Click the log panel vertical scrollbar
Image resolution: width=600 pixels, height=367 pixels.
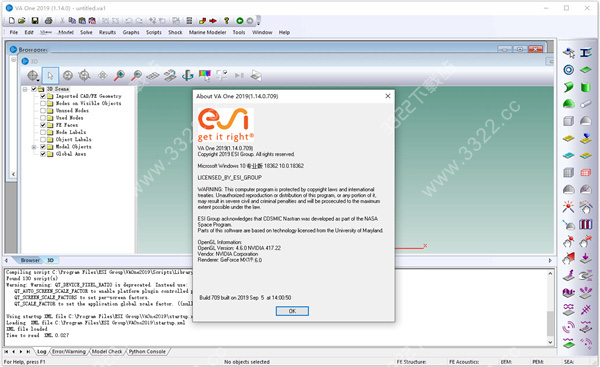pyautogui.click(x=550, y=308)
